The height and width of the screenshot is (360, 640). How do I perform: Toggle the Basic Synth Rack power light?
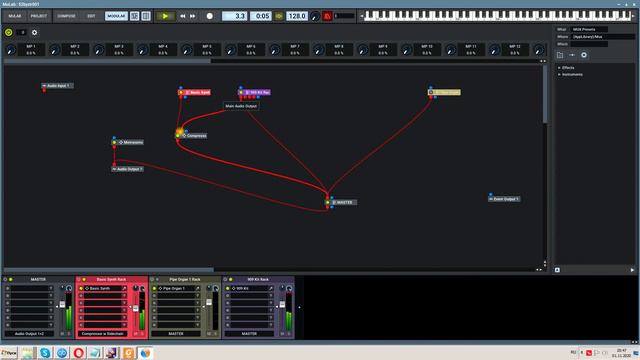(84, 280)
